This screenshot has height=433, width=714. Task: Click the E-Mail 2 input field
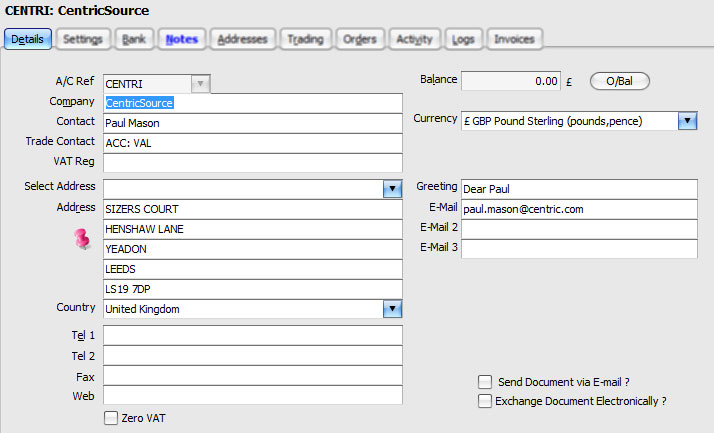click(579, 229)
